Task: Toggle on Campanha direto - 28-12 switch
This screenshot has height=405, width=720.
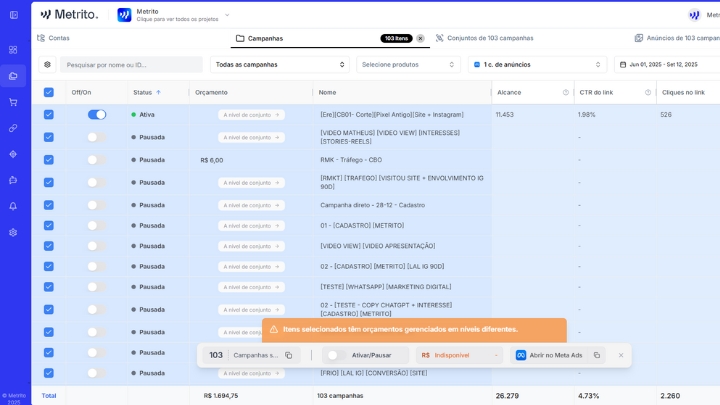Action: [x=96, y=205]
